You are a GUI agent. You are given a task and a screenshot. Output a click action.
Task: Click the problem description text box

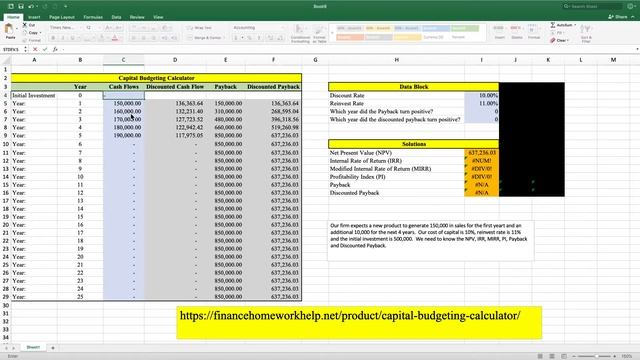[x=431, y=241]
